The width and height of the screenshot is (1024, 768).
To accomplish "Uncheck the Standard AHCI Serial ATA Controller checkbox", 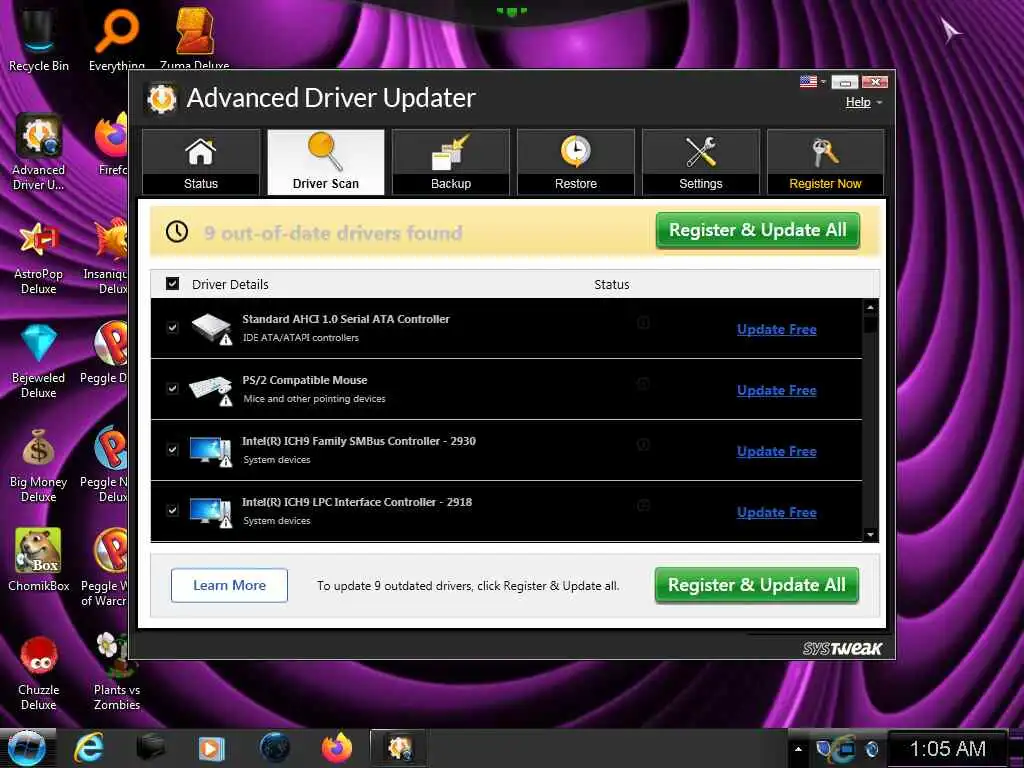I will click(172, 327).
